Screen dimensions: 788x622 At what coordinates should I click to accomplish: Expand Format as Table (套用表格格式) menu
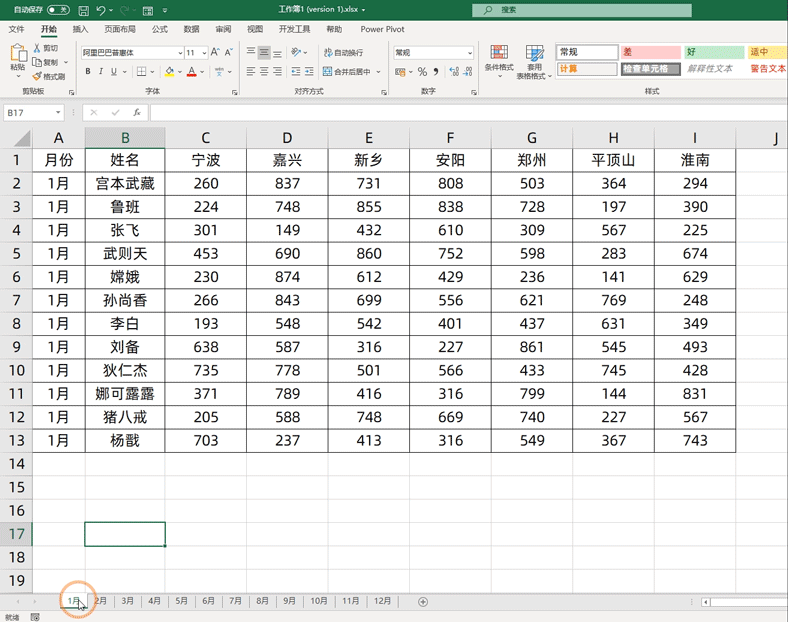534,62
